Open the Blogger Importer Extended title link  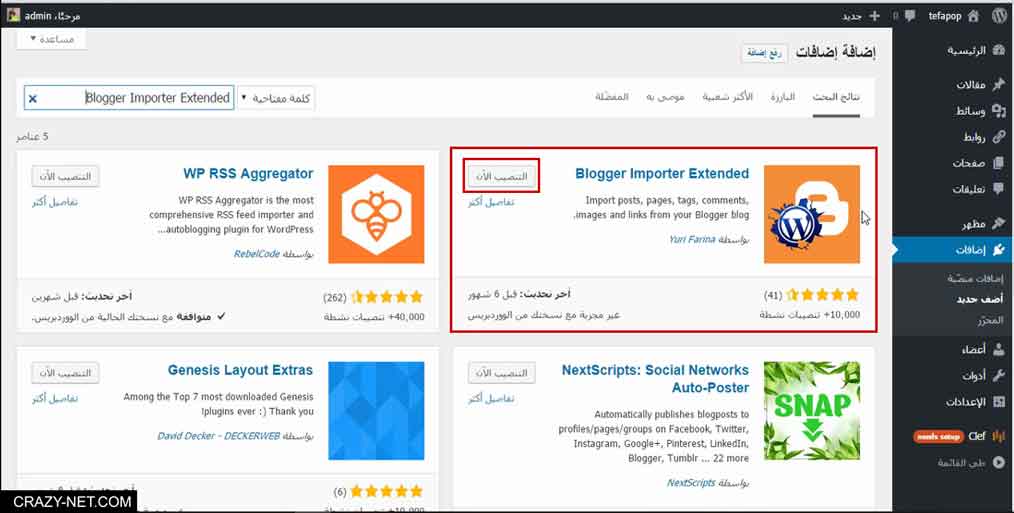(662, 173)
